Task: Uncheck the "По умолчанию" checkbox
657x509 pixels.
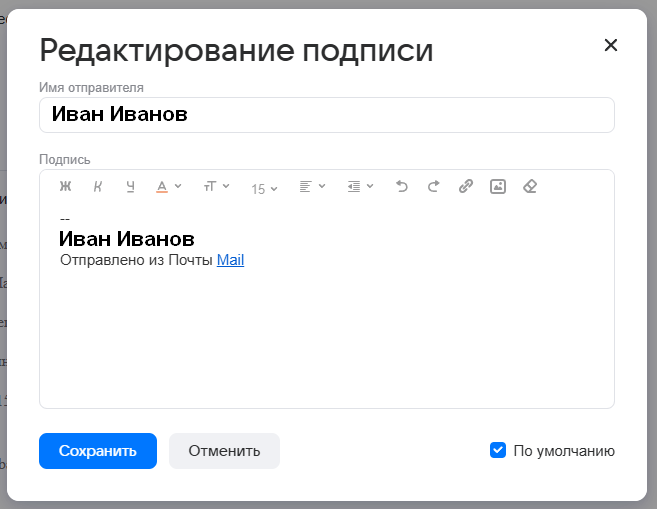Action: [498, 450]
